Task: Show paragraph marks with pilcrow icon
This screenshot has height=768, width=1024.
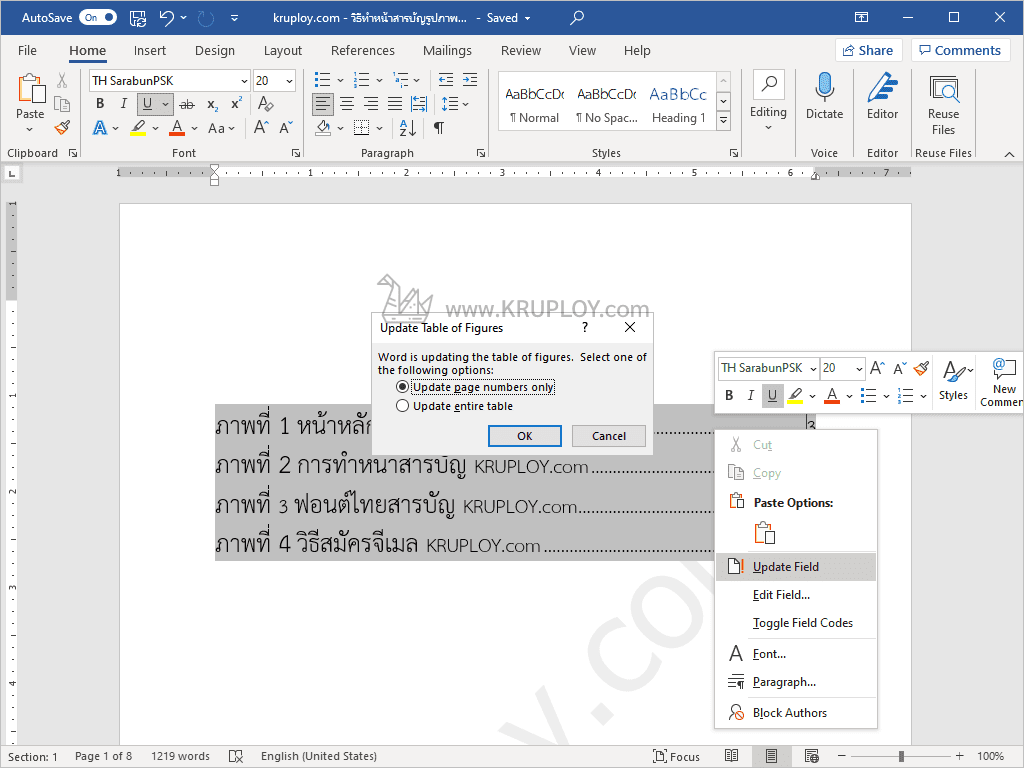Action: (439, 128)
